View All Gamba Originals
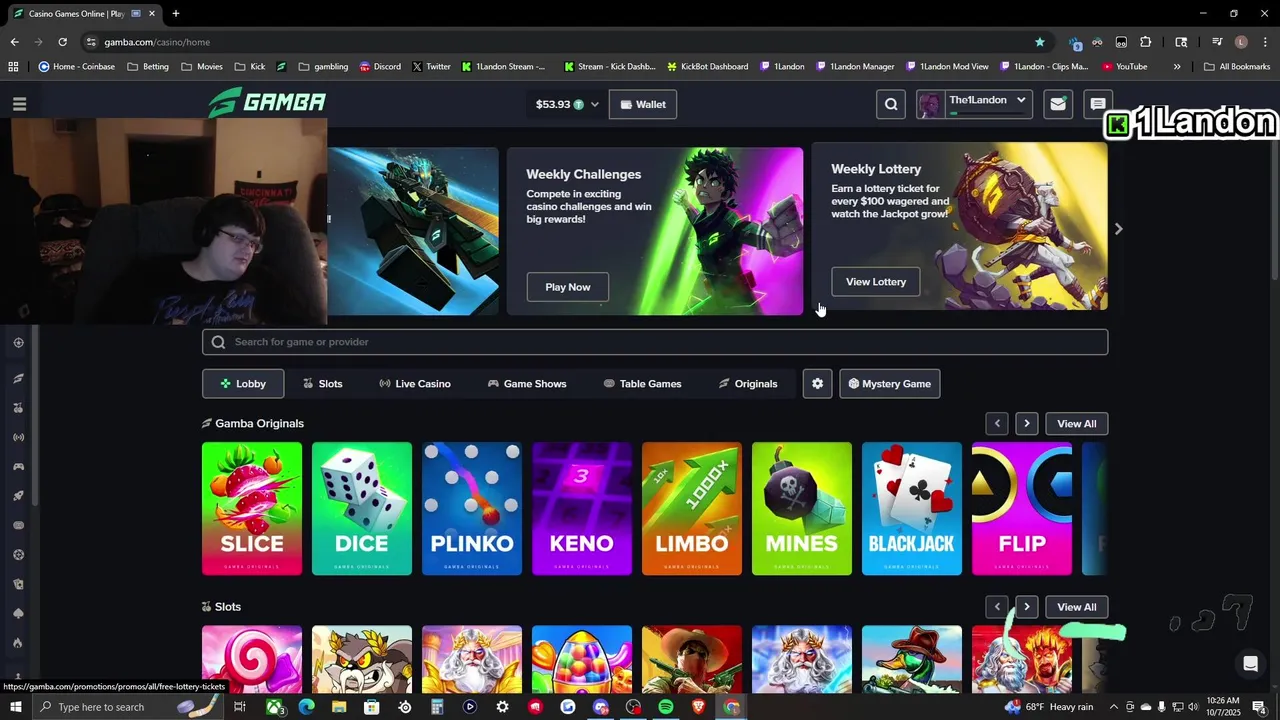 1077,424
